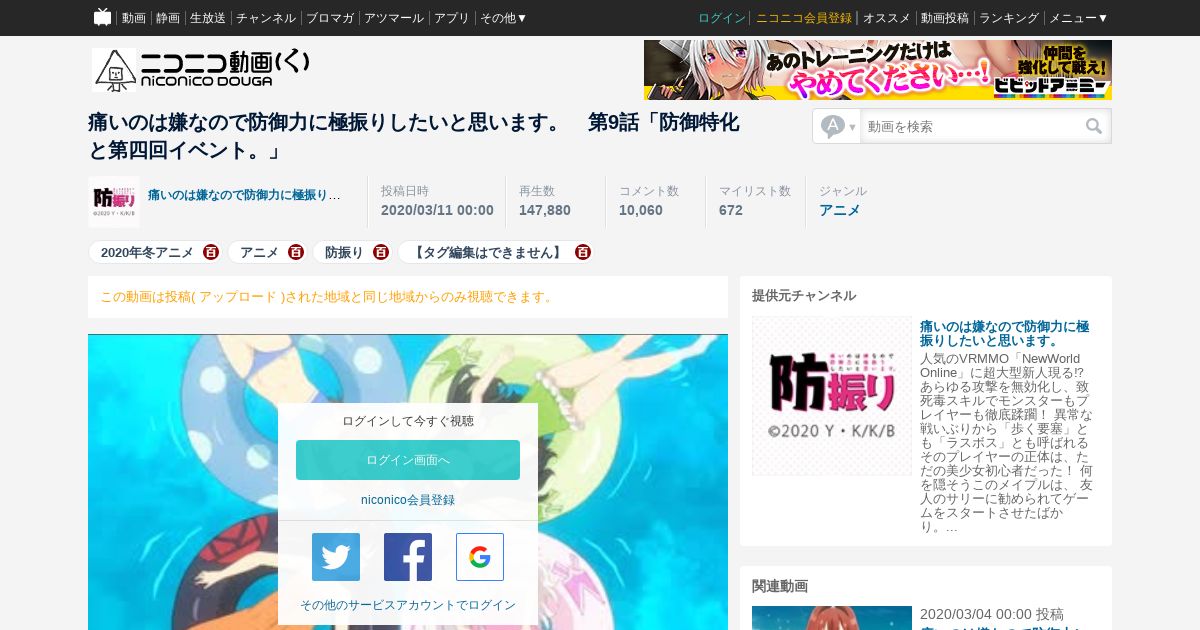This screenshot has height=630, width=1200.
Task: Open the channel icon beside video owner name
Action: (114, 201)
